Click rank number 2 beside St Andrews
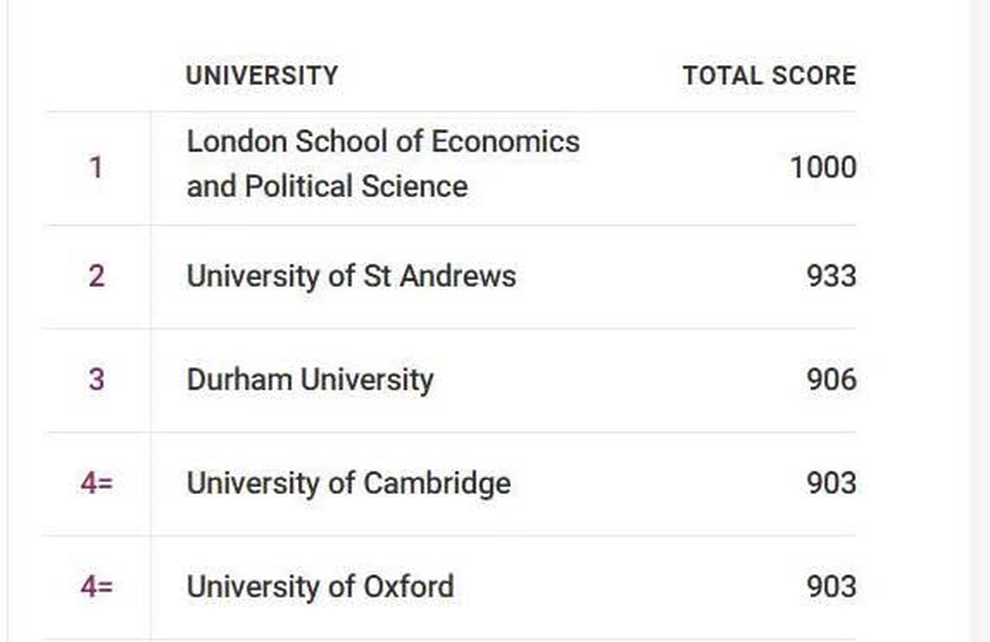 96,275
